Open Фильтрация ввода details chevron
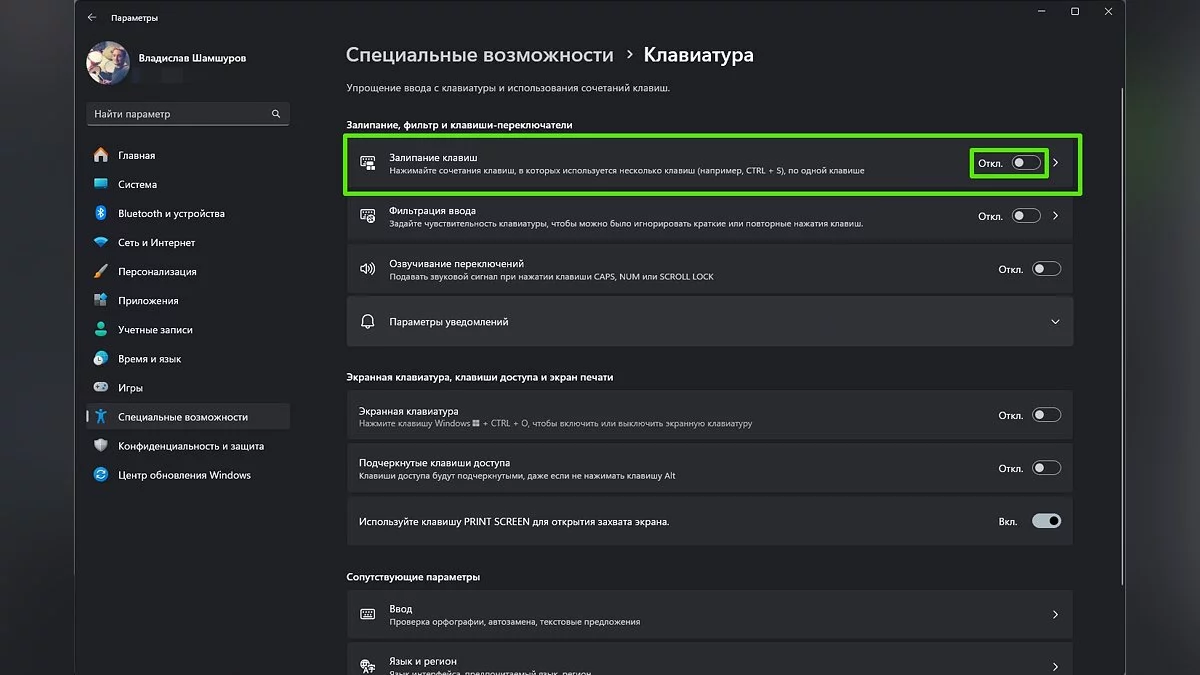This screenshot has height=675, width=1200. pyautogui.click(x=1056, y=216)
